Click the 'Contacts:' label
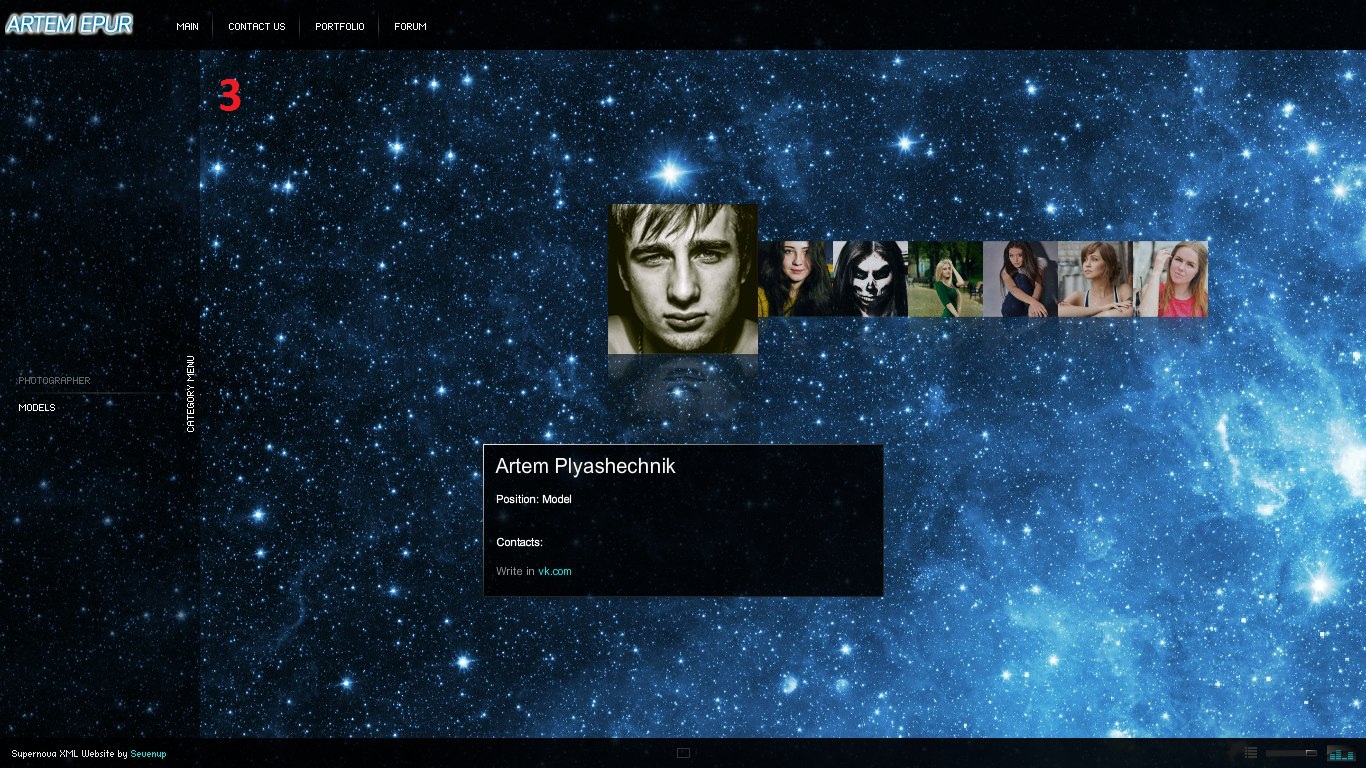Image resolution: width=1366 pixels, height=768 pixels. tap(520, 543)
